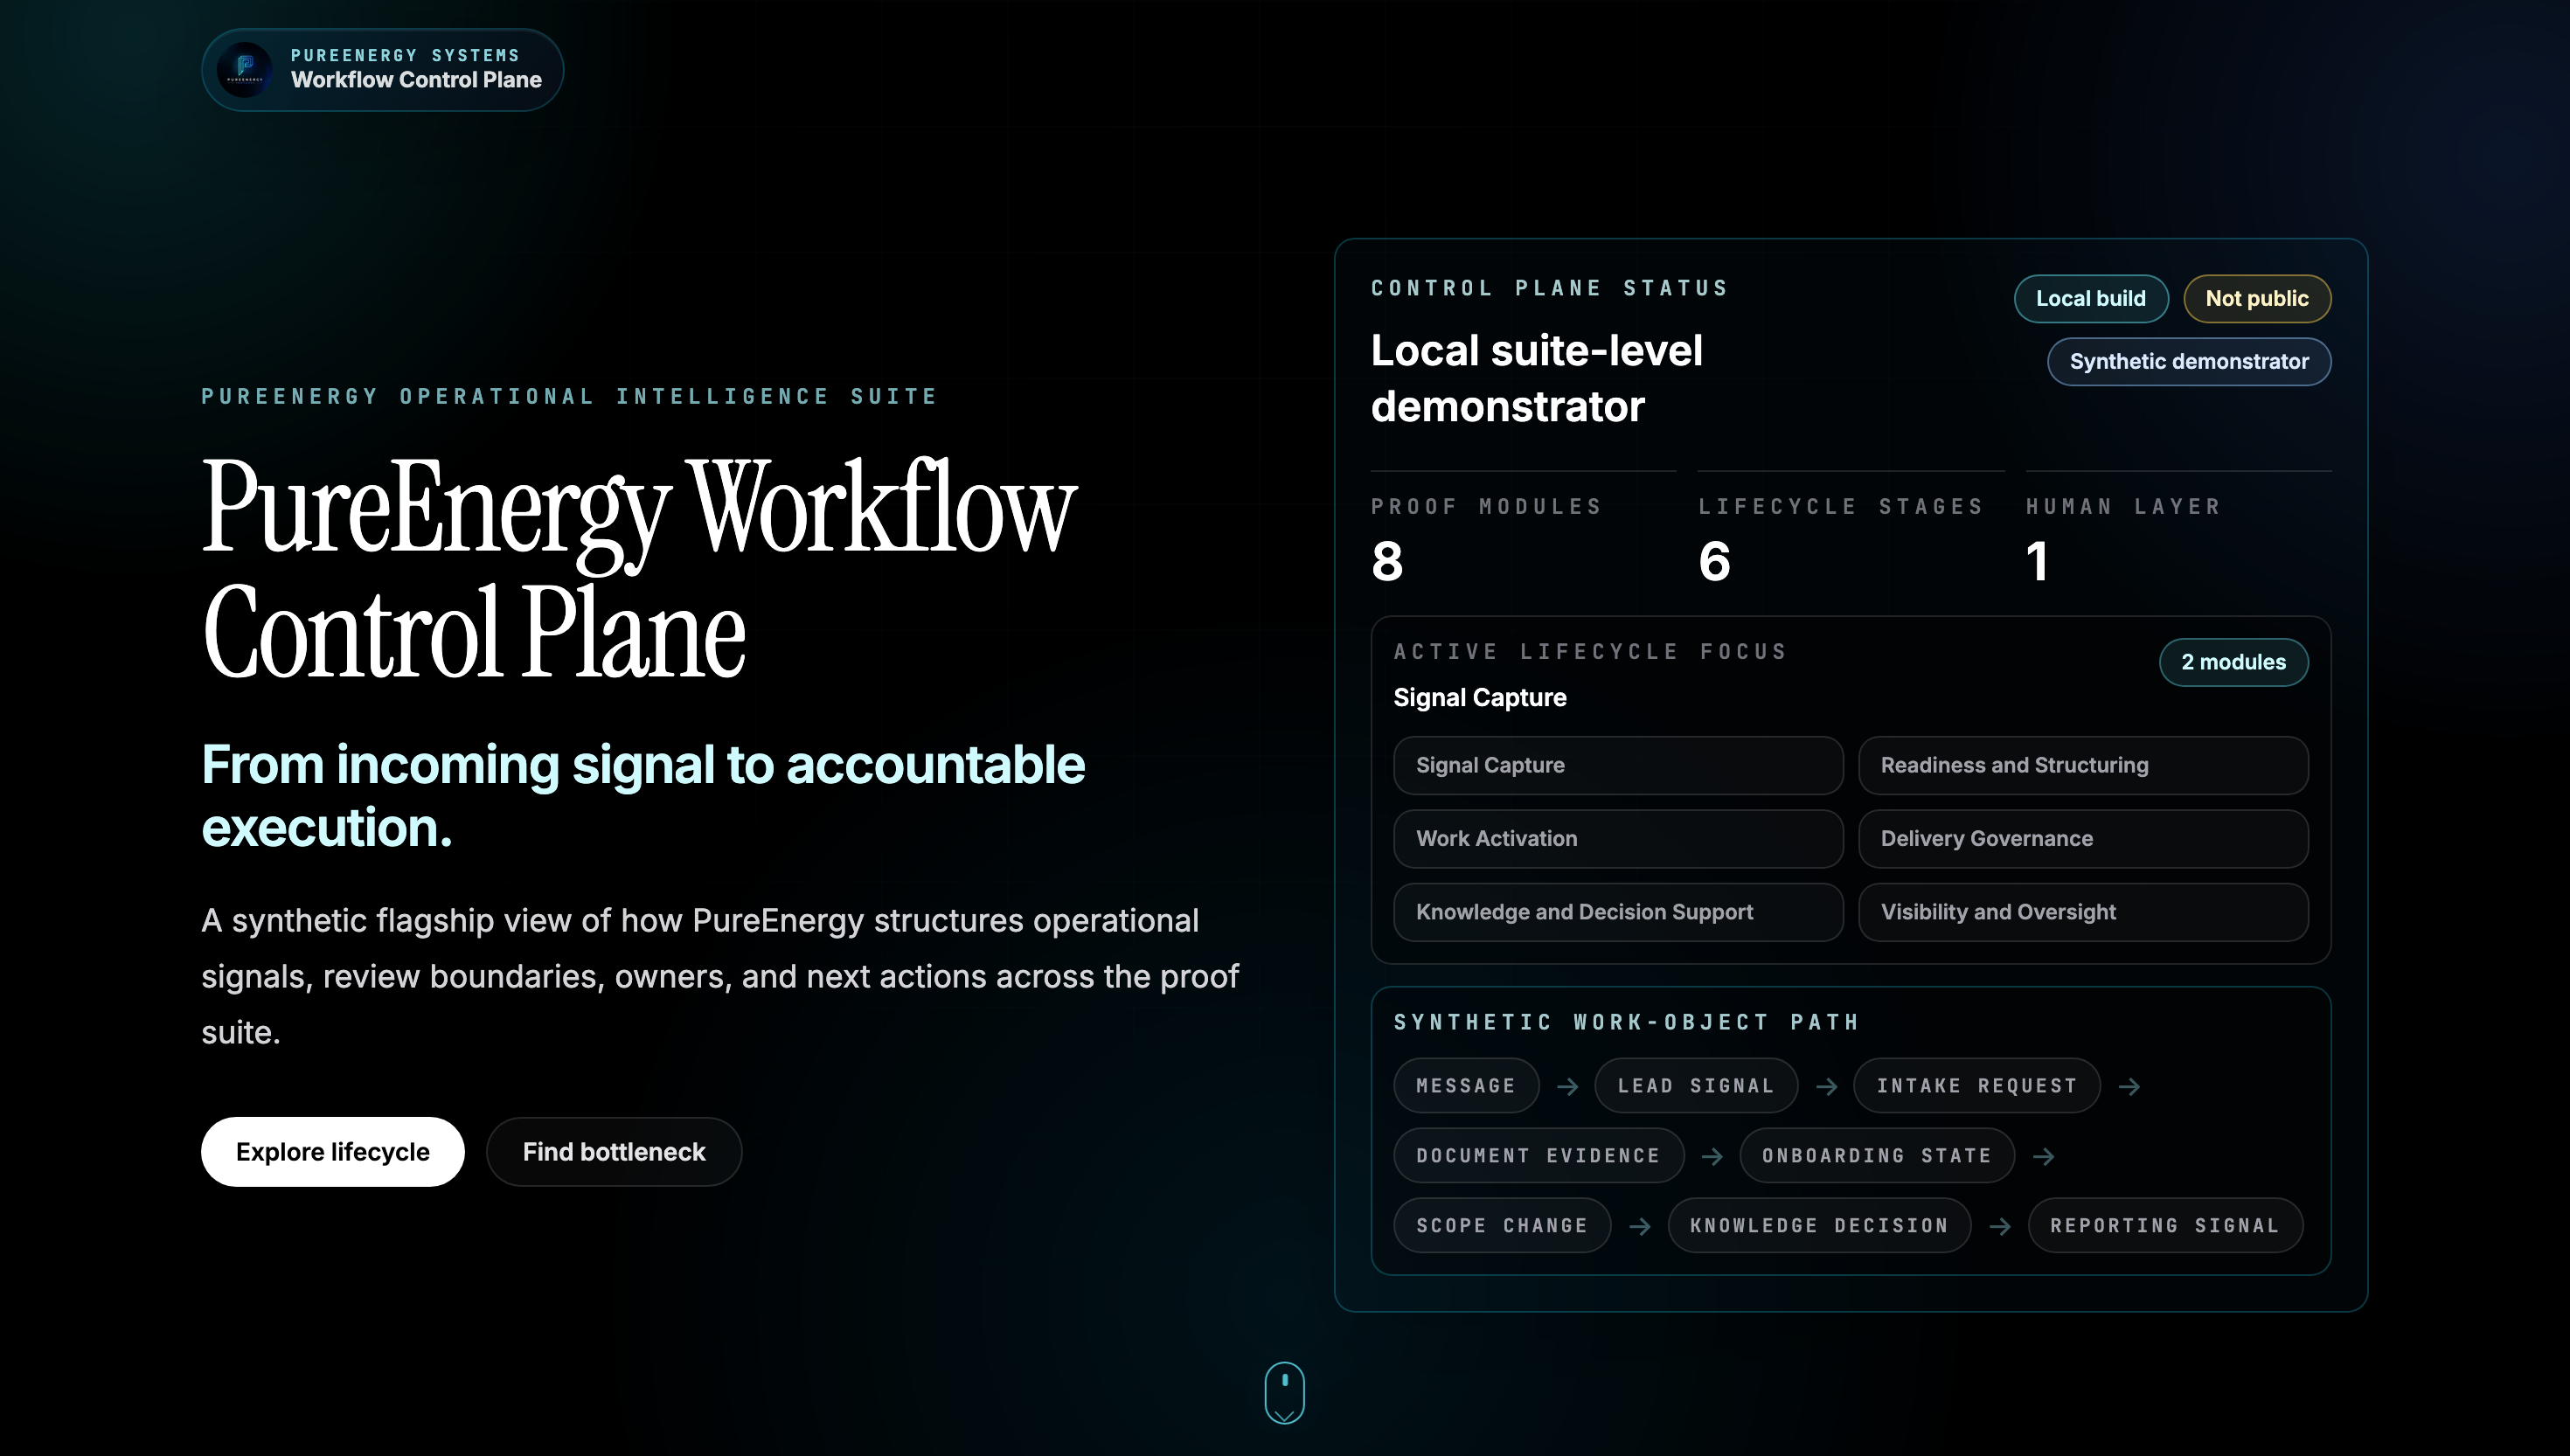Image resolution: width=2570 pixels, height=1456 pixels.
Task: Select the Knowledge and Decision Support stage
Action: click(x=1618, y=912)
